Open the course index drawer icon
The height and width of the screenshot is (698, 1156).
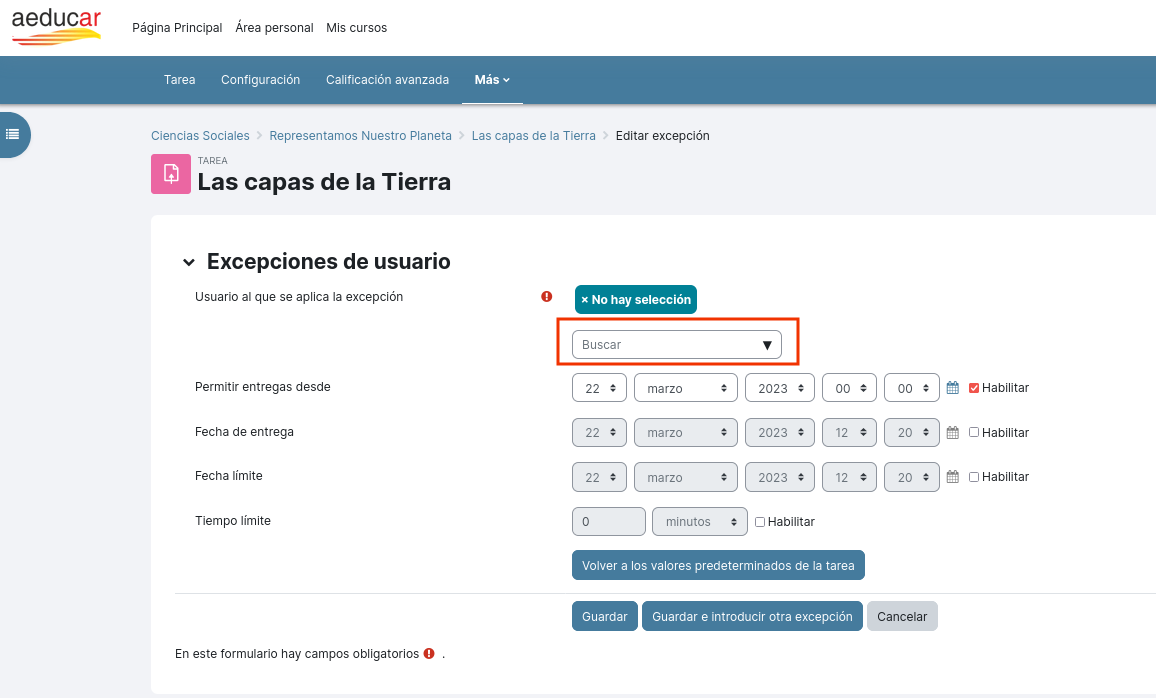[13, 134]
